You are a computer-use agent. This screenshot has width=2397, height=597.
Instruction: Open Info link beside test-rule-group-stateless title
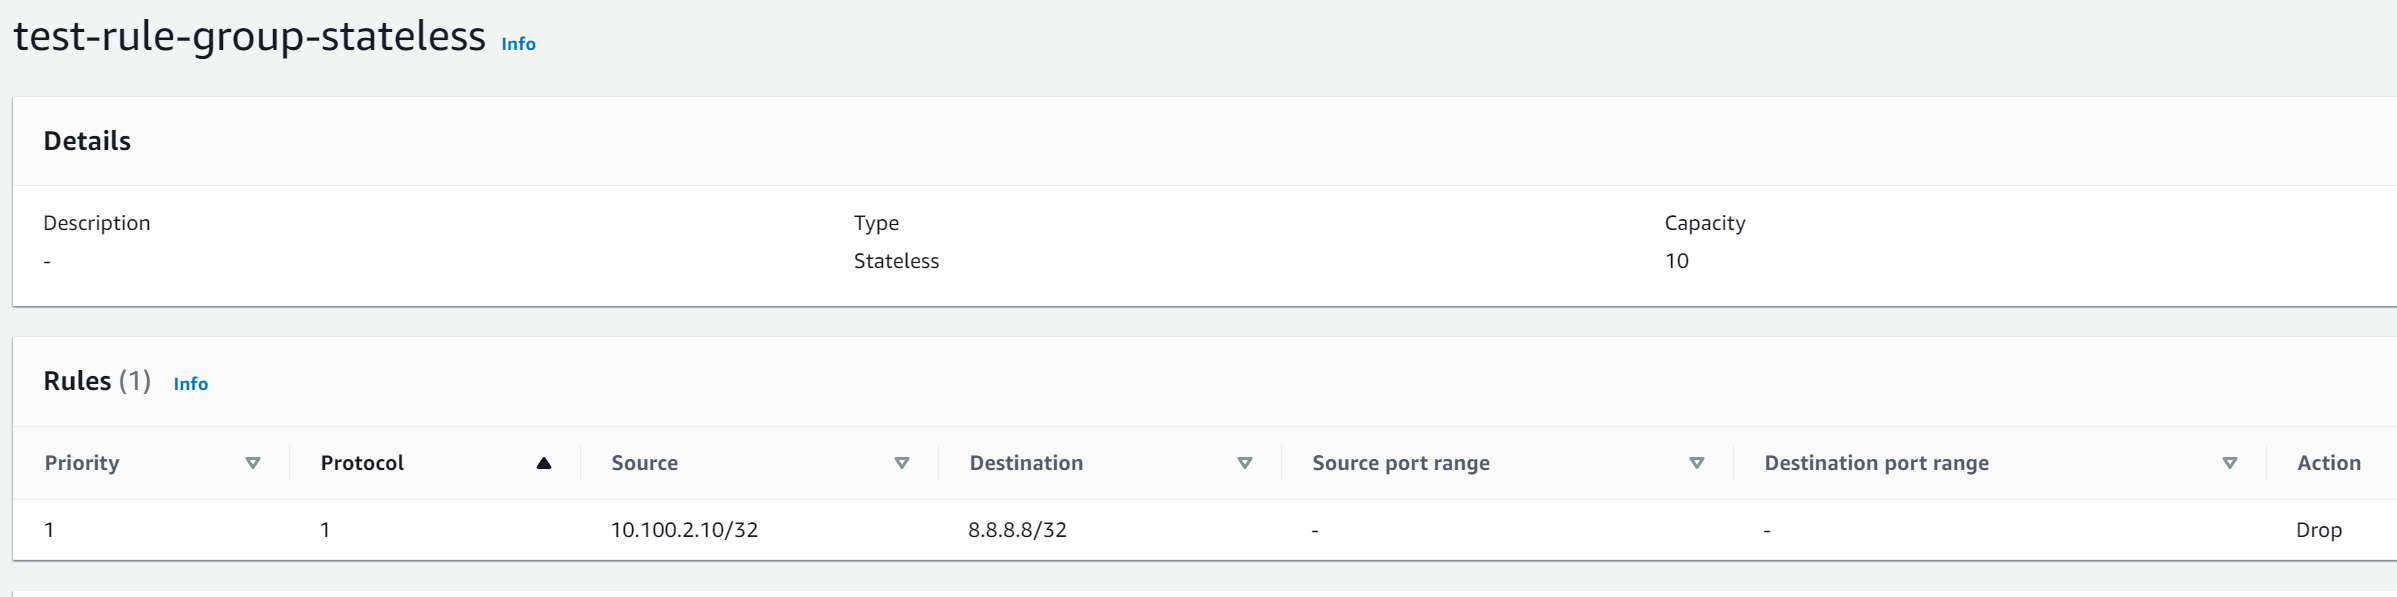coord(518,44)
